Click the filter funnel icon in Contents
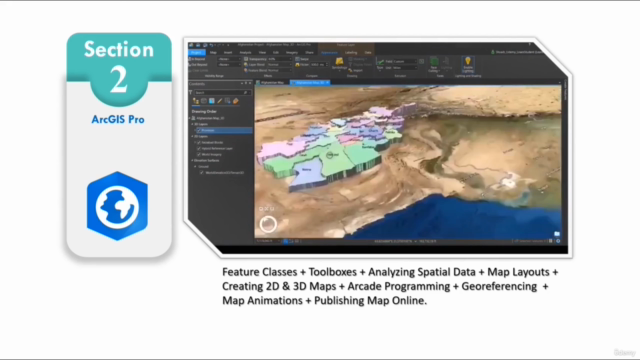The image size is (640, 360). point(191,93)
